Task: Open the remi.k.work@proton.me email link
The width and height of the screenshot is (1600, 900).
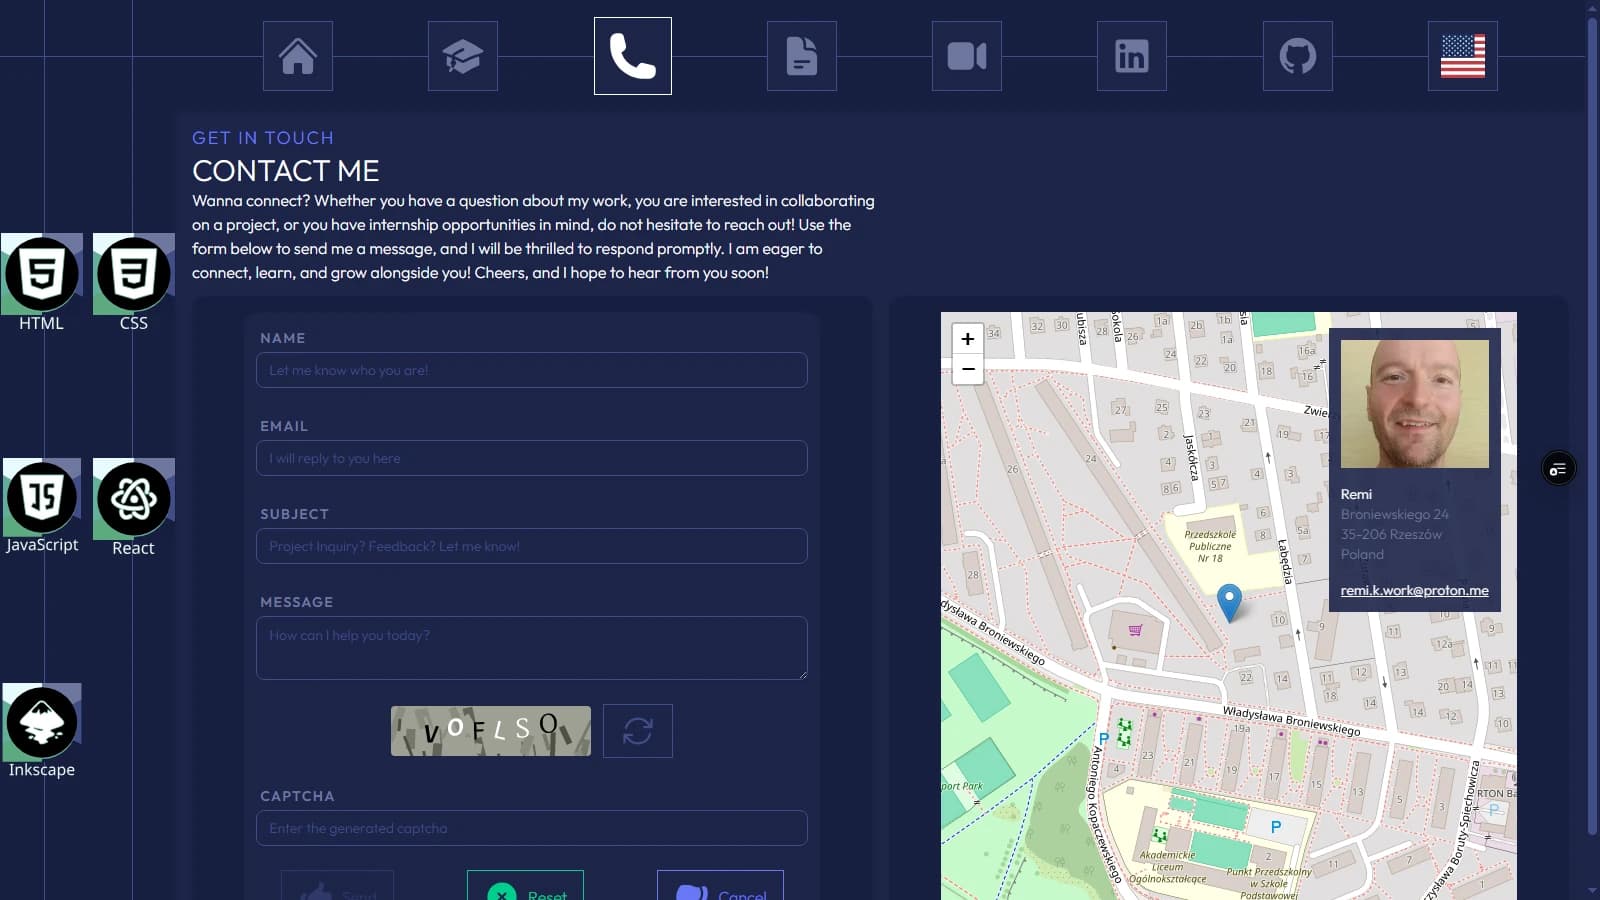Action: tap(1414, 590)
